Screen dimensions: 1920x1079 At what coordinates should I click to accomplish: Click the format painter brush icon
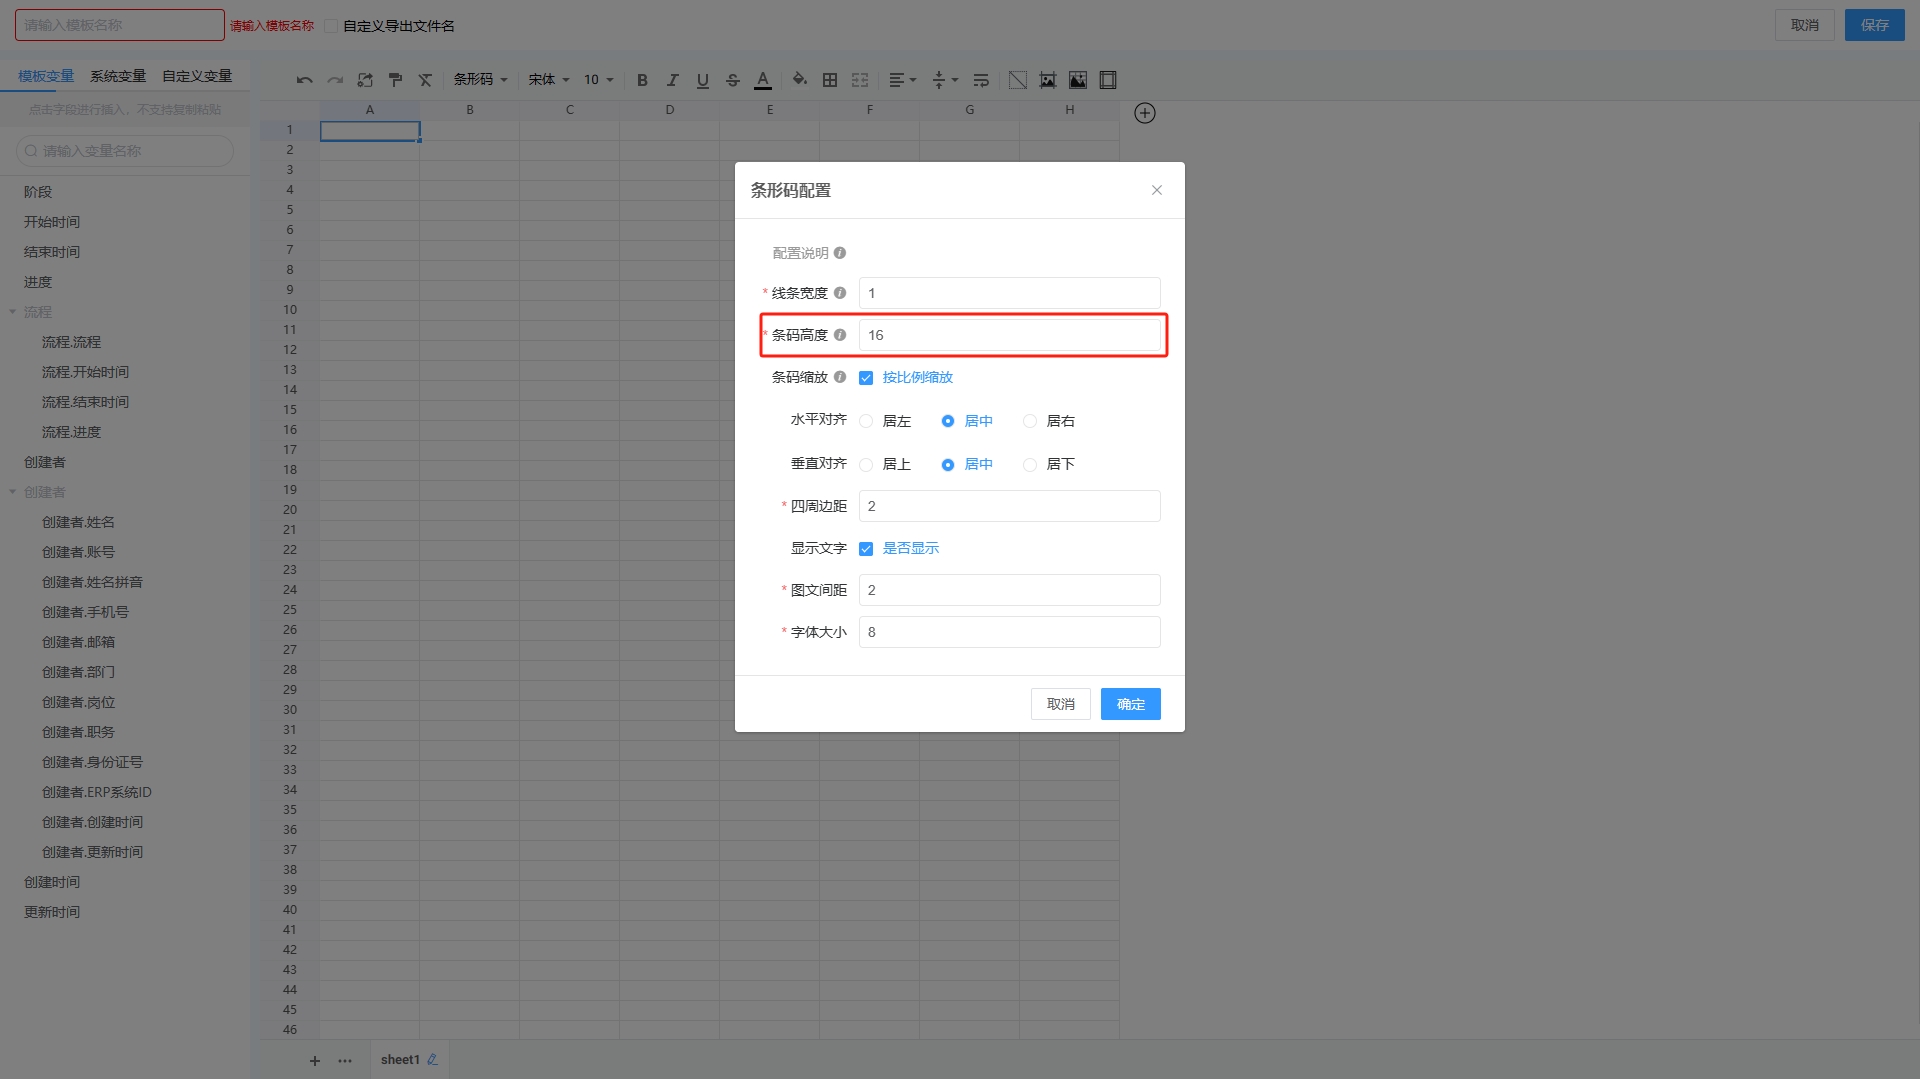395,80
